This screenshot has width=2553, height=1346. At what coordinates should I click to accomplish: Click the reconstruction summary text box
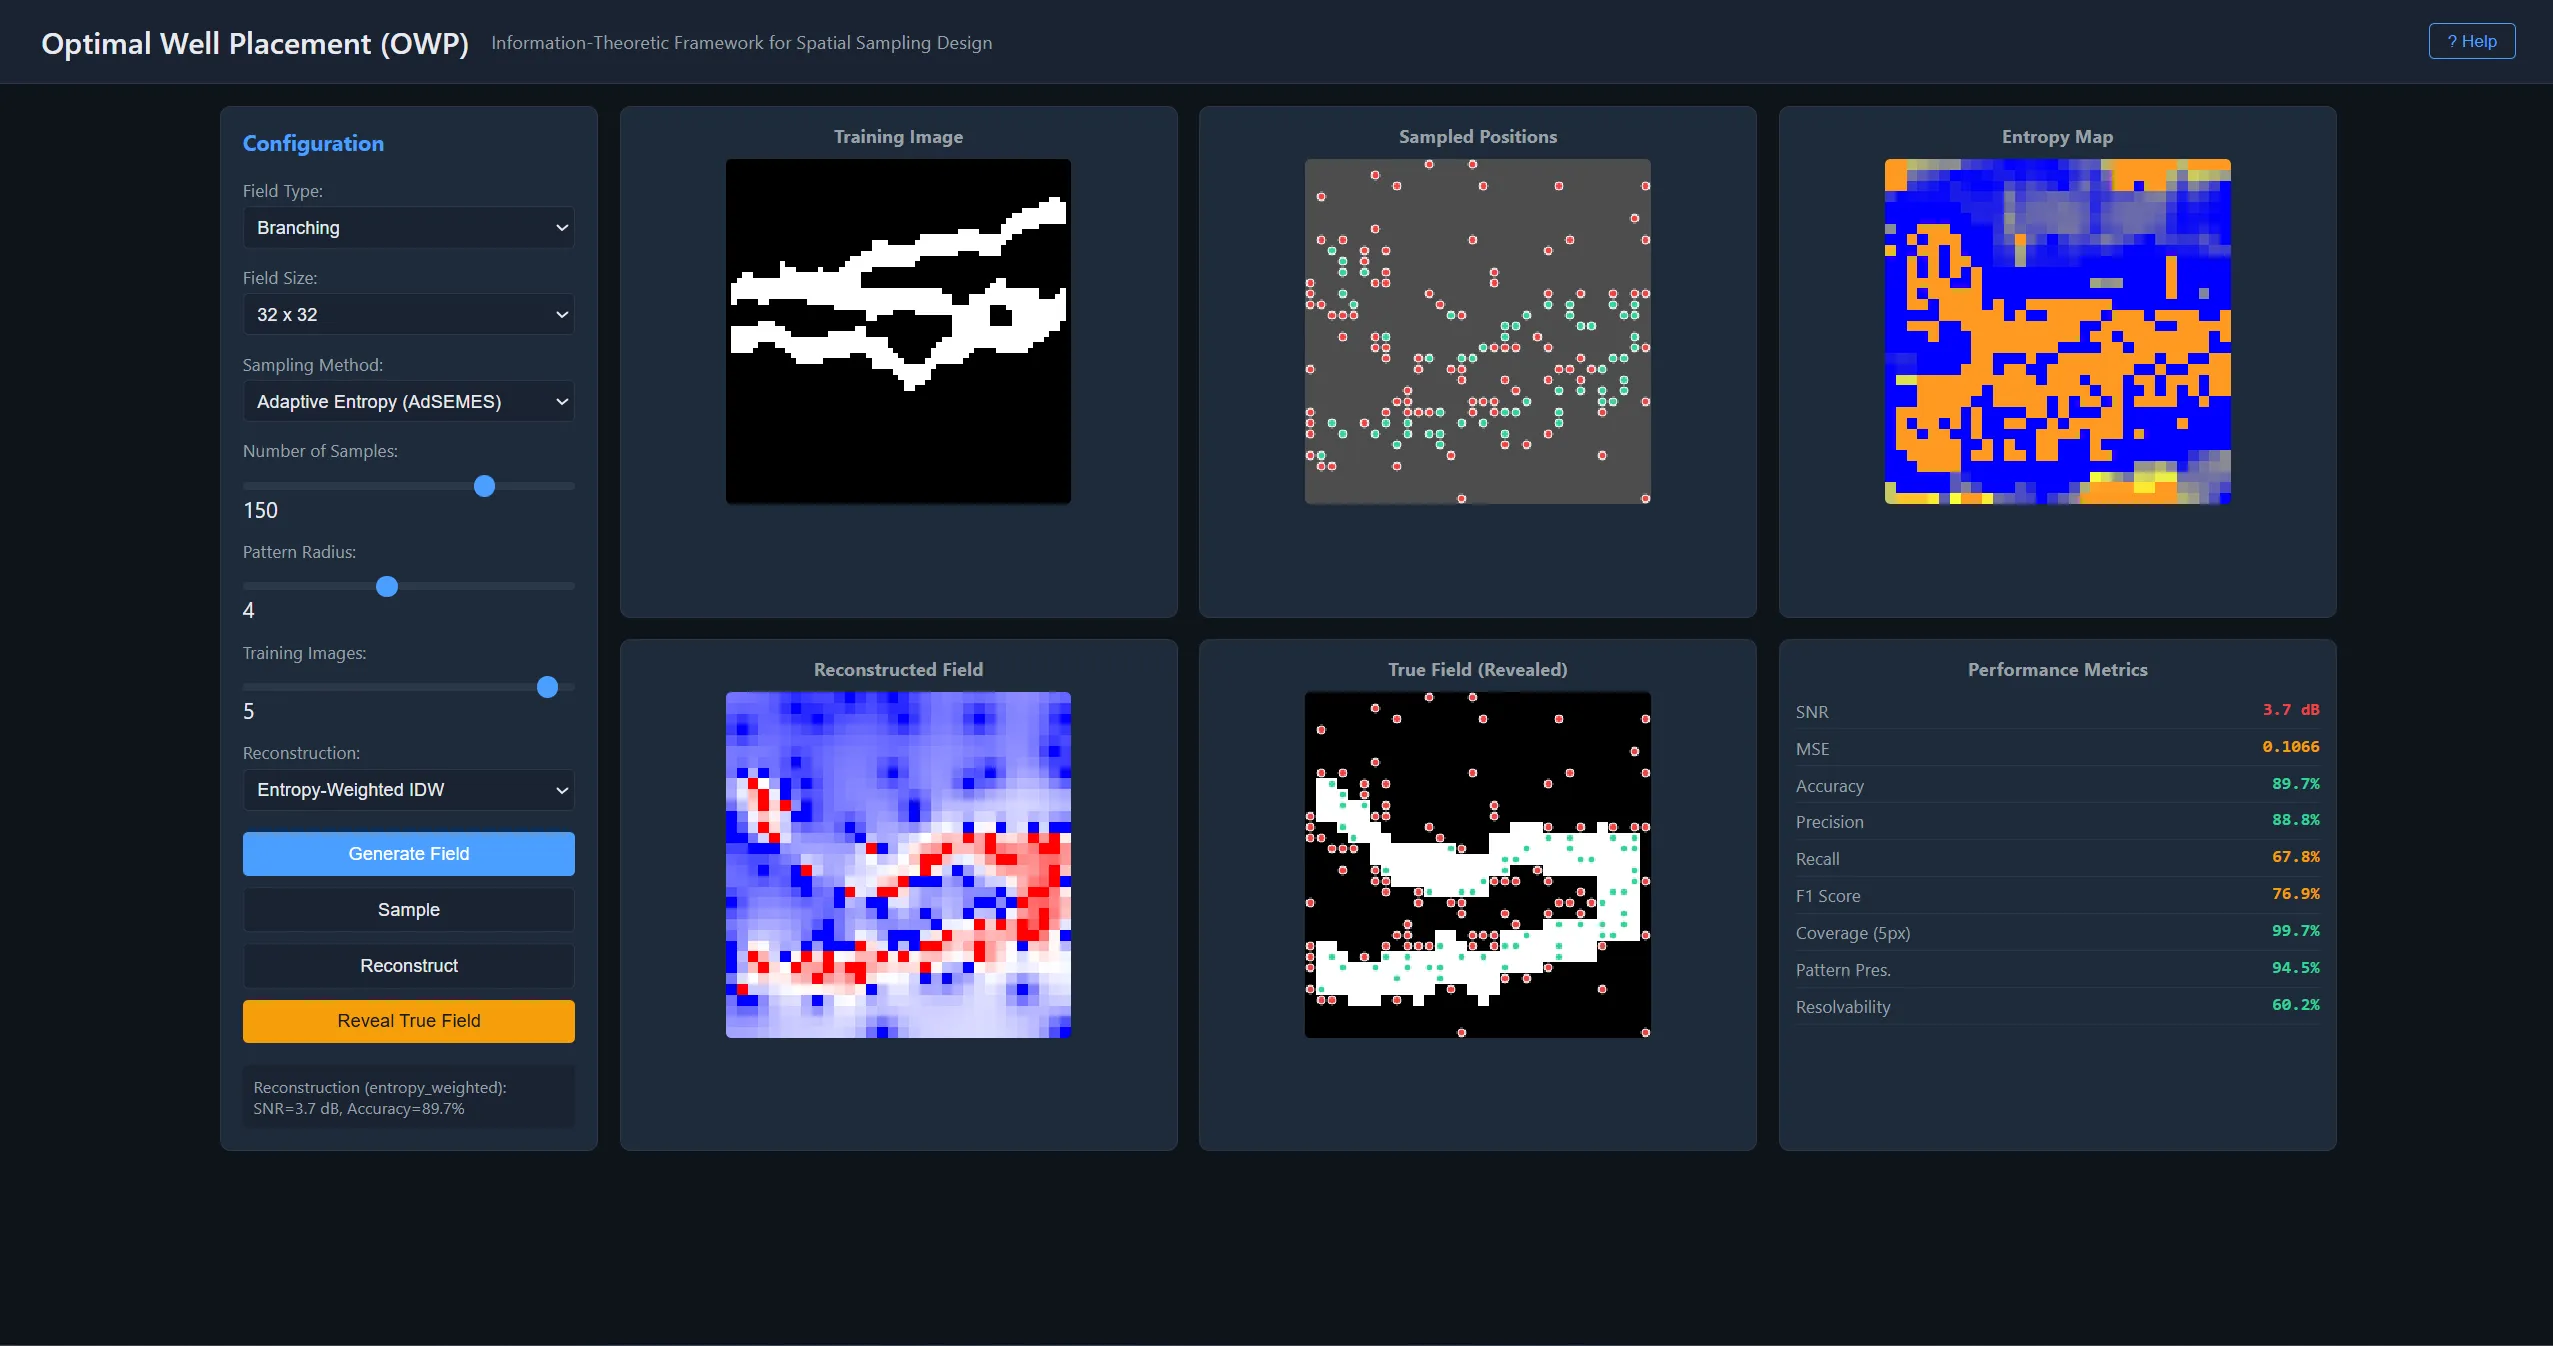point(408,1097)
